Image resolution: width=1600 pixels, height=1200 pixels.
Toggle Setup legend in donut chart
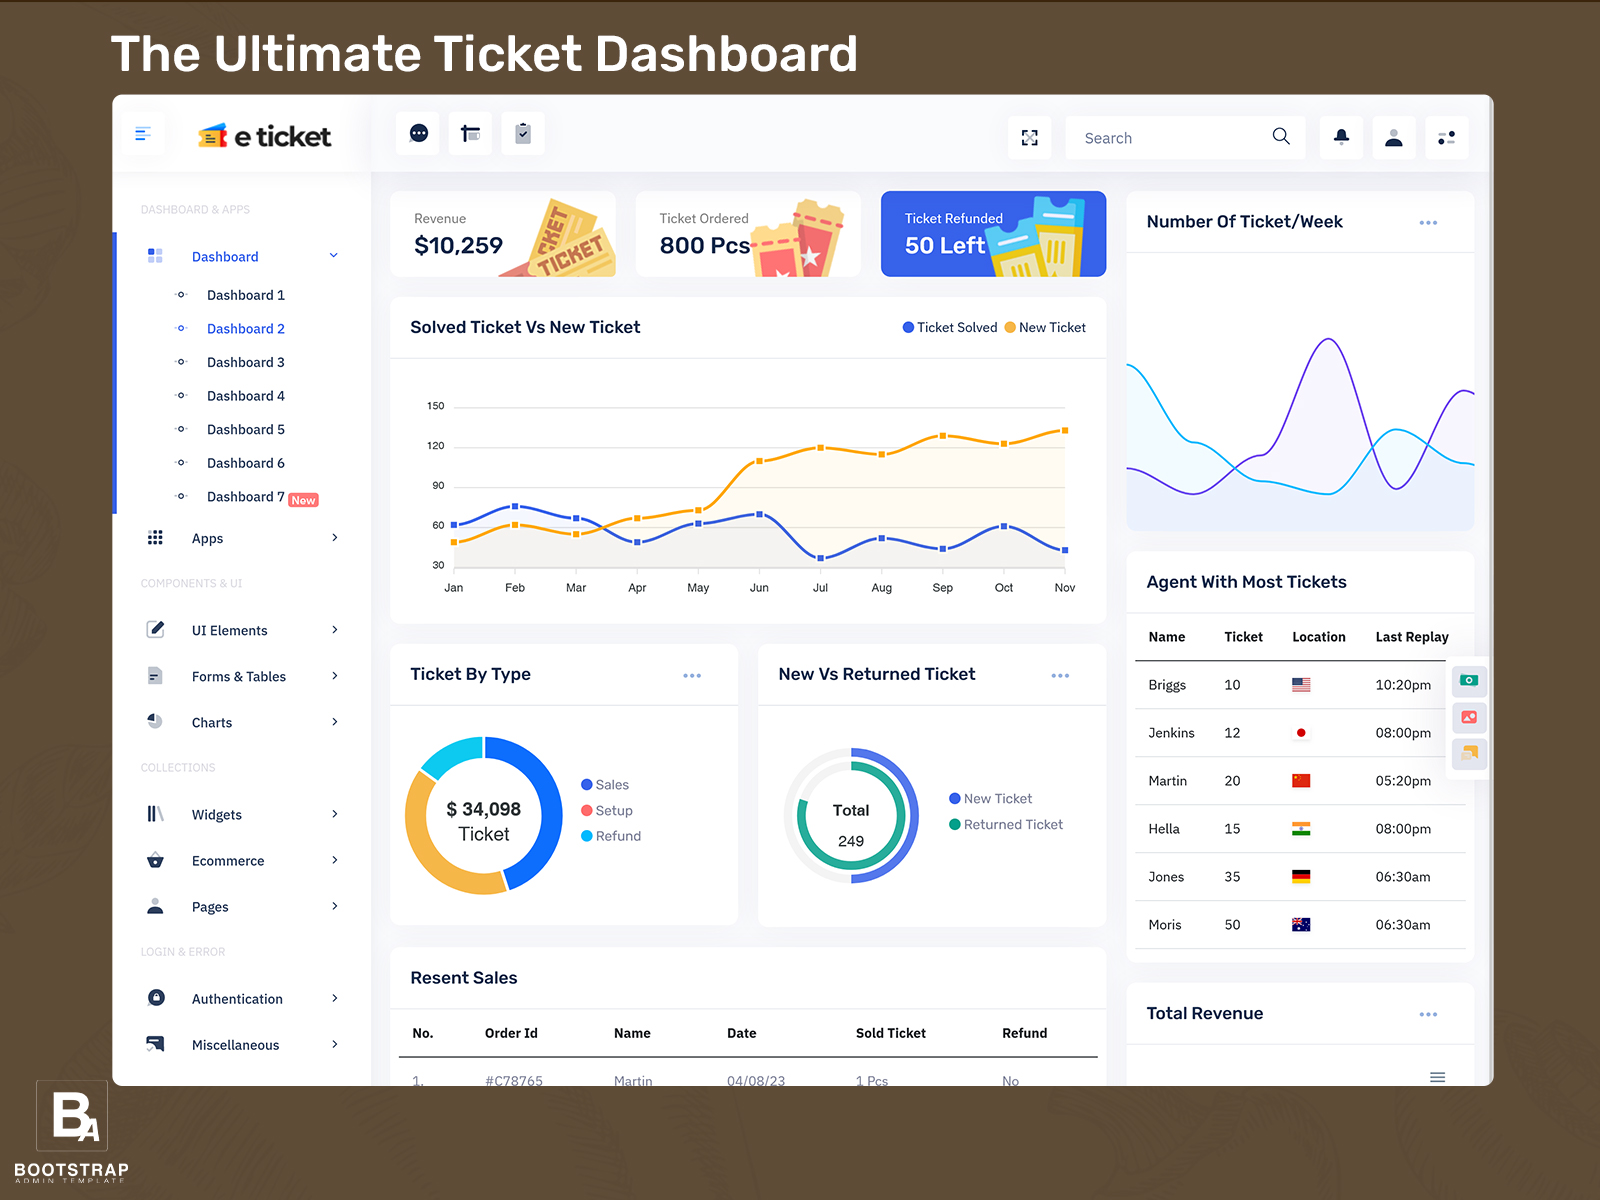click(x=607, y=811)
